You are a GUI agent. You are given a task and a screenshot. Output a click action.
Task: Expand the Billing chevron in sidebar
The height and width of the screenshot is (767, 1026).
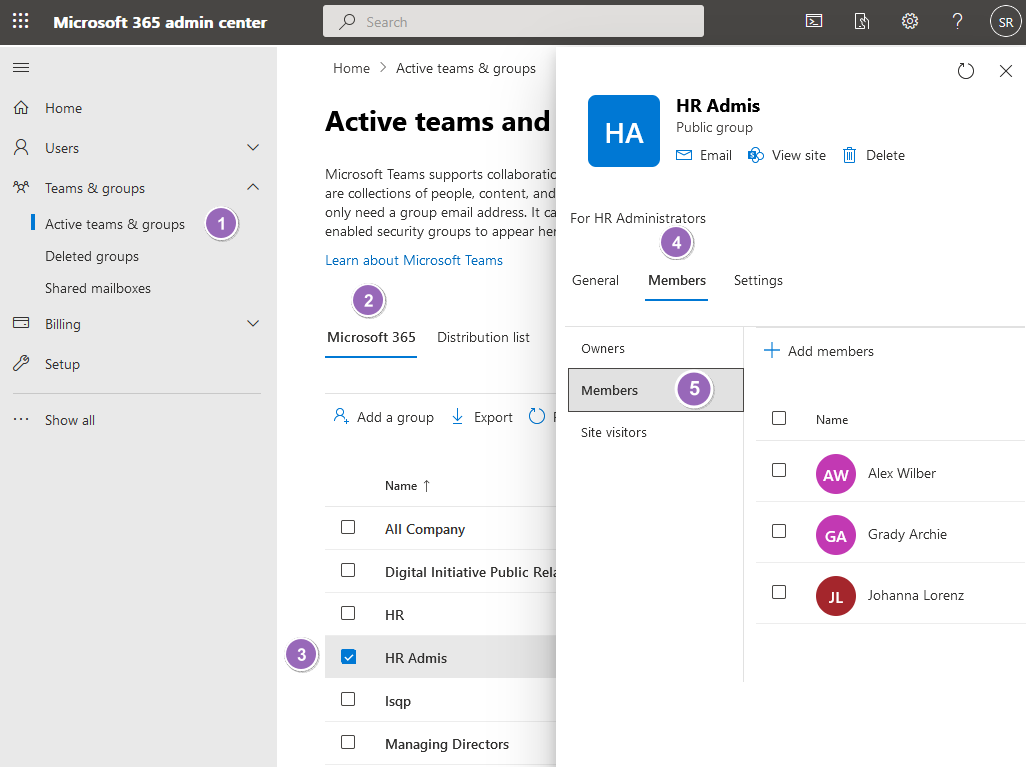253,323
